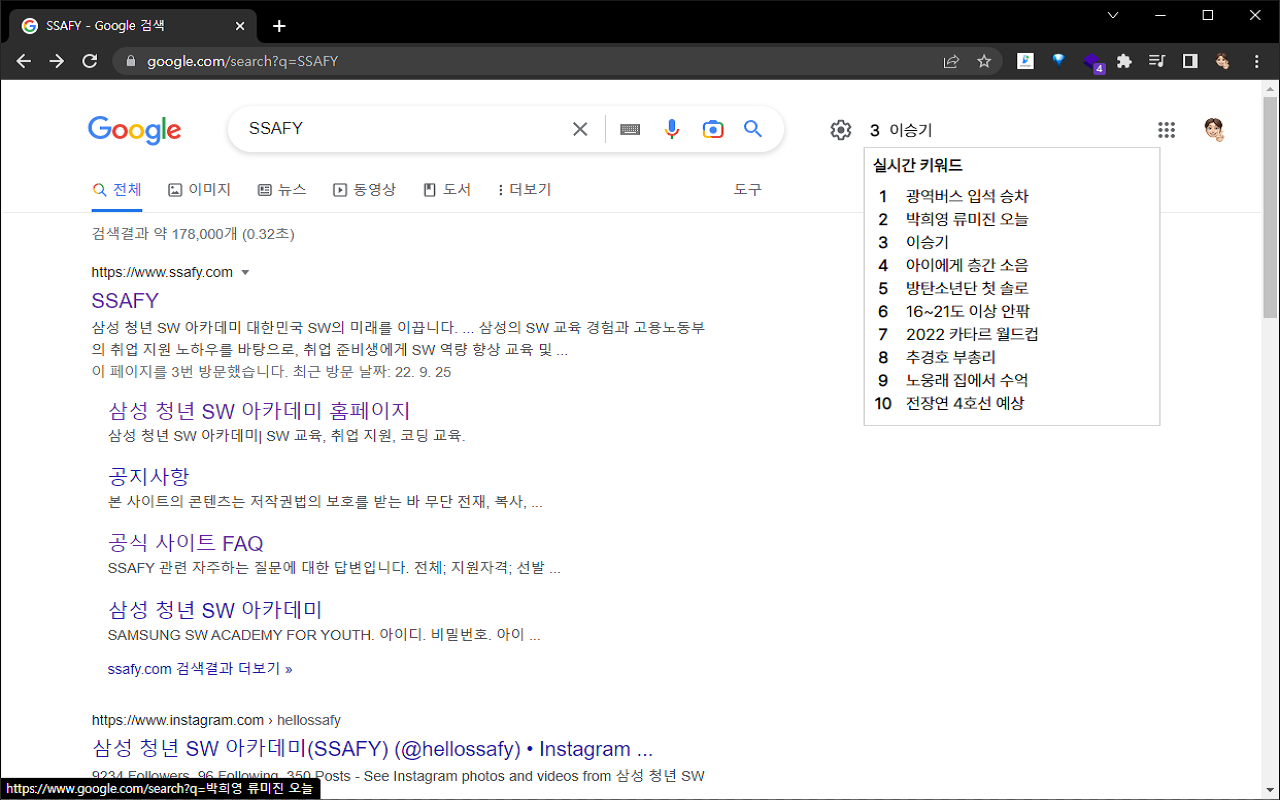
Task: Open 삼성 청년 SW 아카데미 홈페이지 link
Action: click(x=259, y=411)
